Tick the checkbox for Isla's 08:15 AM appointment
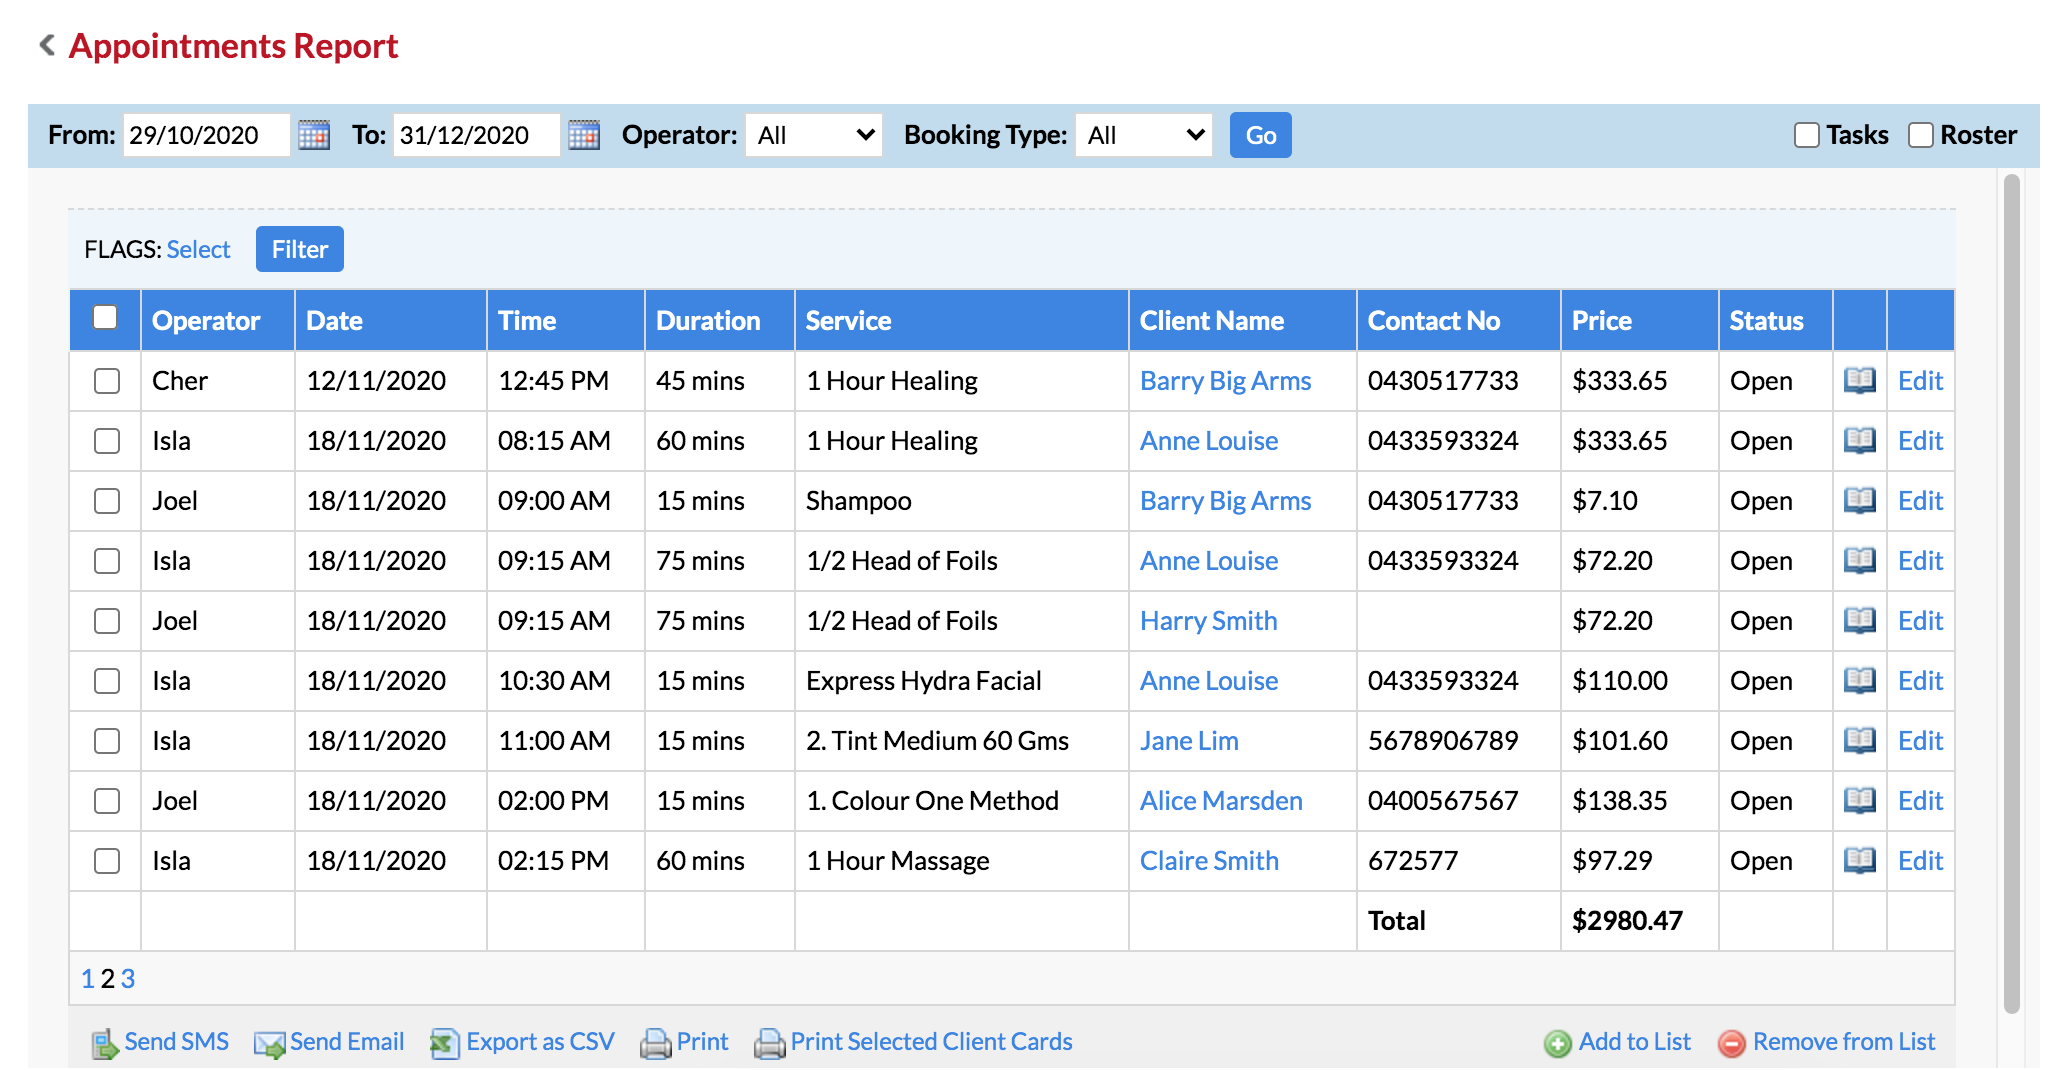2064x1070 pixels. pos(107,441)
